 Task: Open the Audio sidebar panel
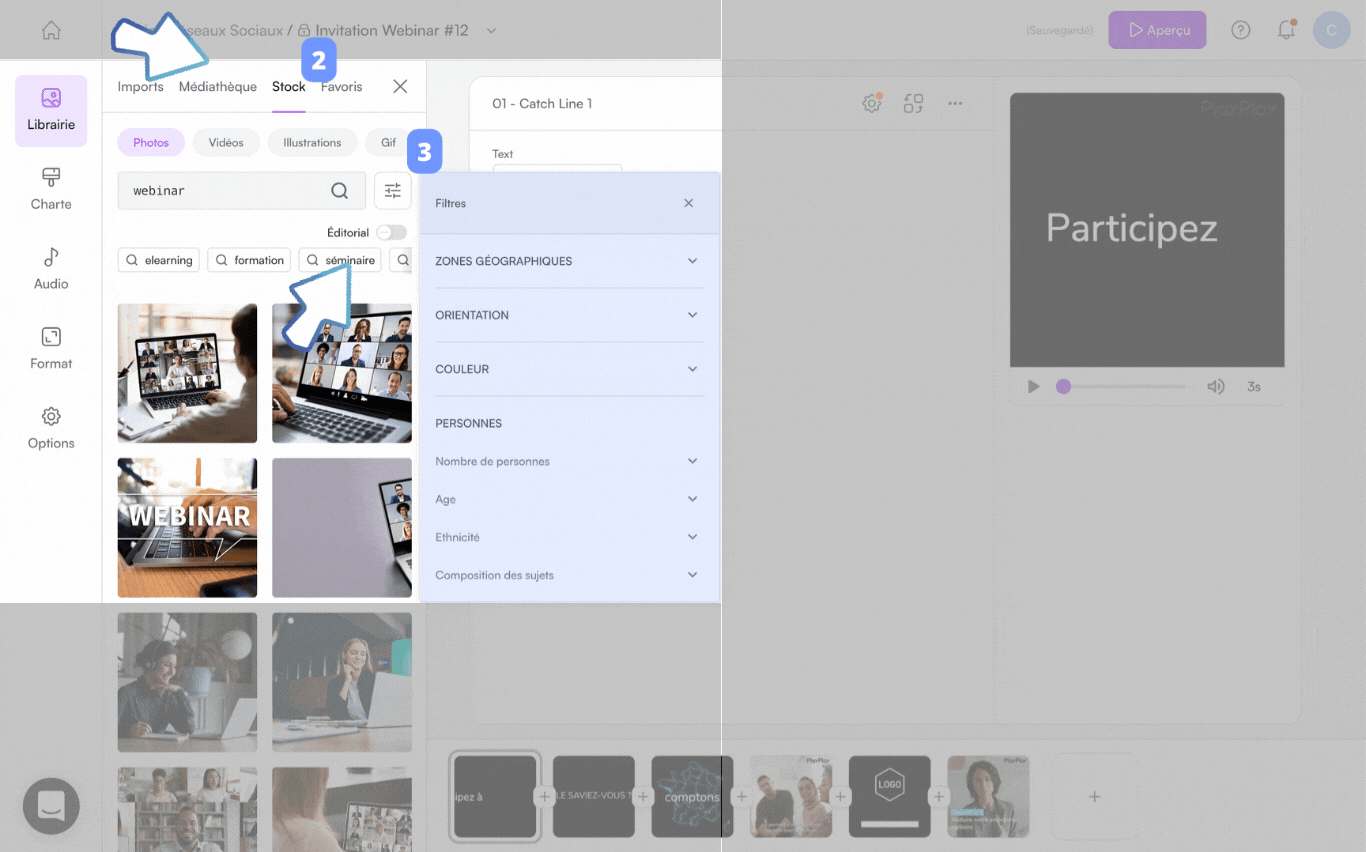click(51, 269)
